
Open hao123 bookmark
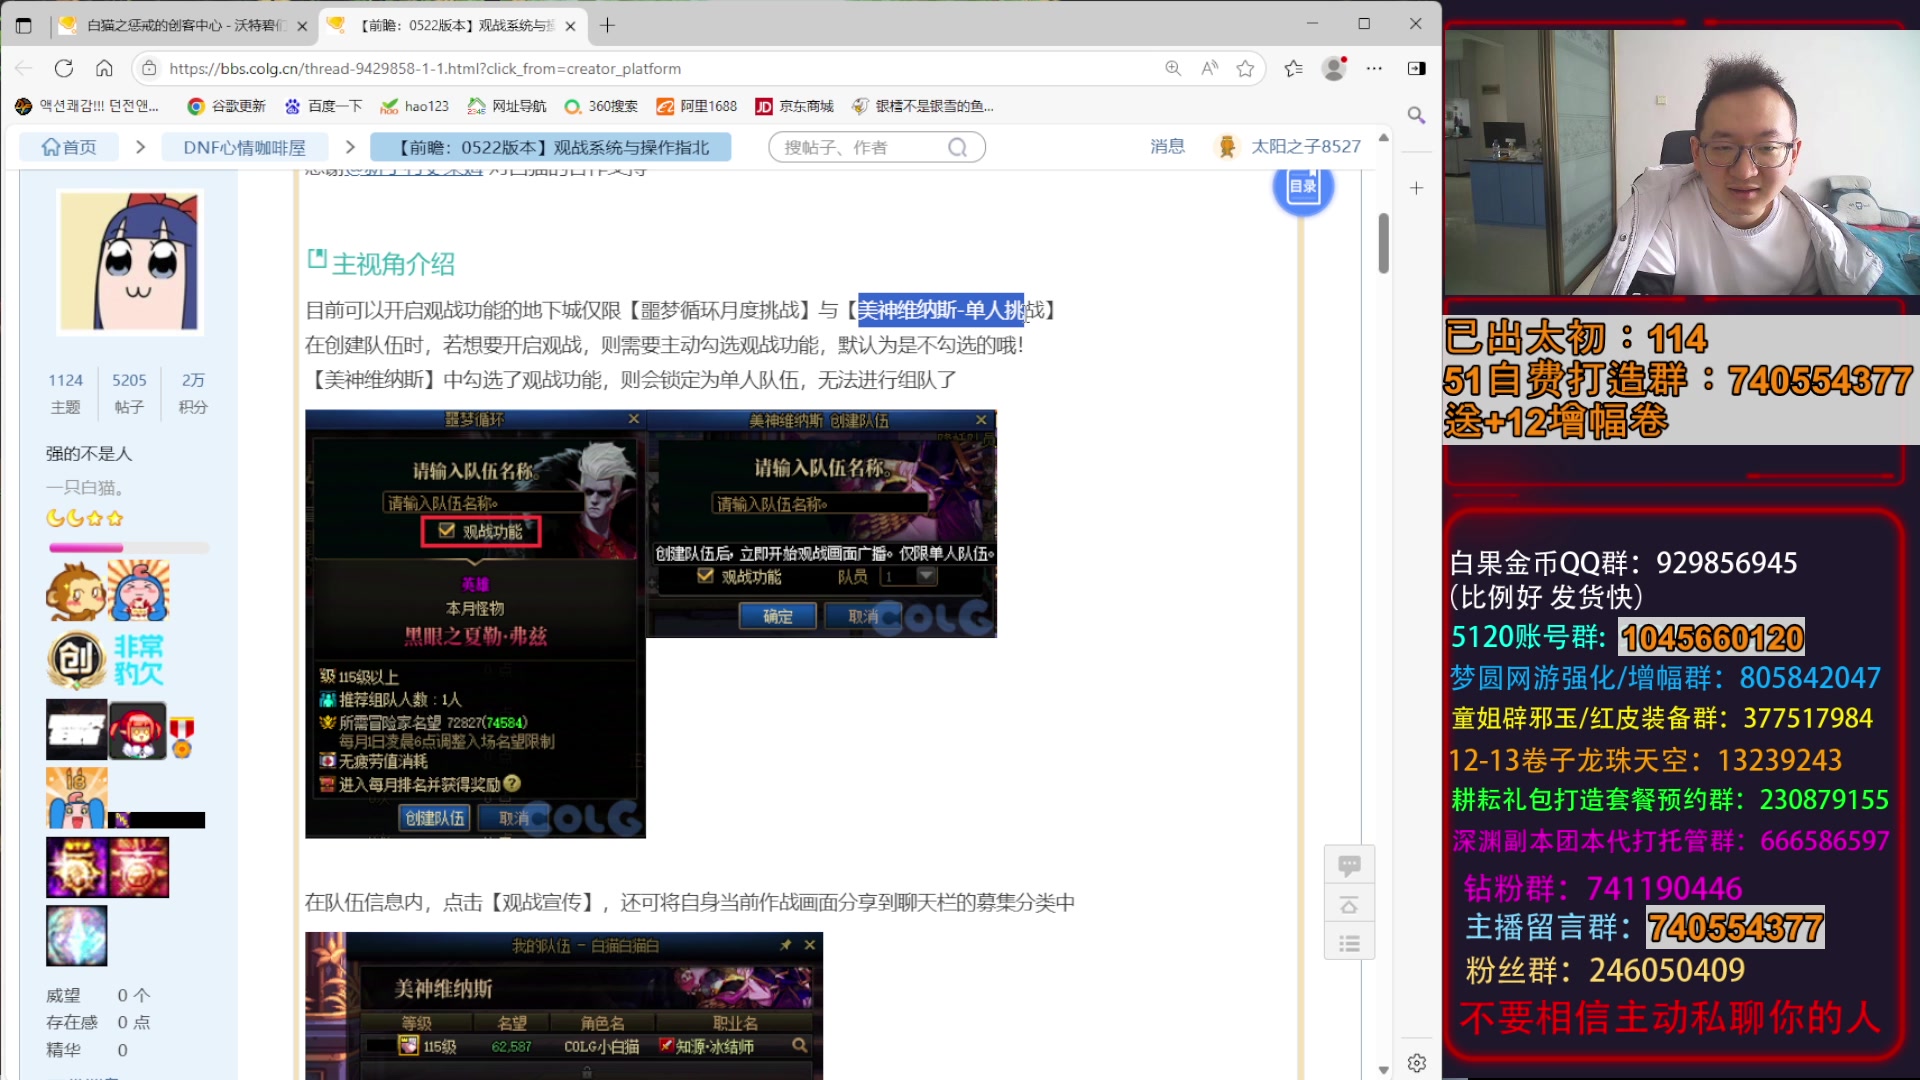(x=414, y=106)
